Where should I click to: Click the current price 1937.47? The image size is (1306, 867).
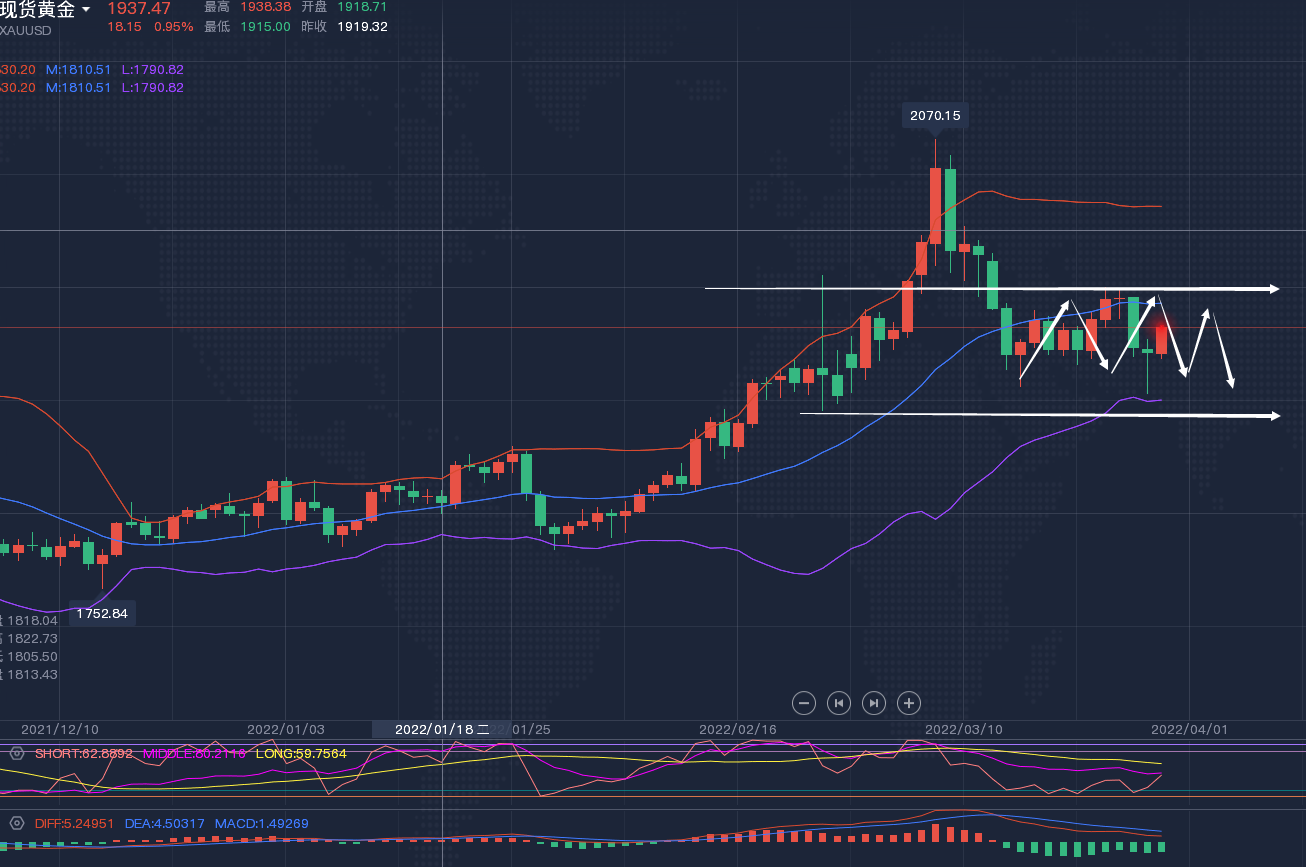[139, 9]
